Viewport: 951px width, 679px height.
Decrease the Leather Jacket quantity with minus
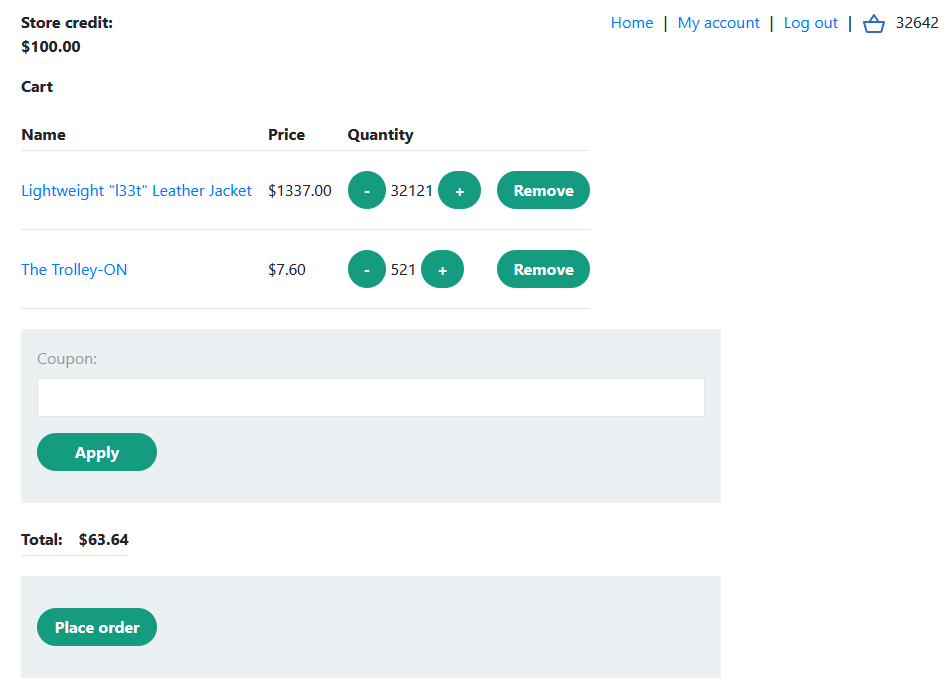(366, 191)
